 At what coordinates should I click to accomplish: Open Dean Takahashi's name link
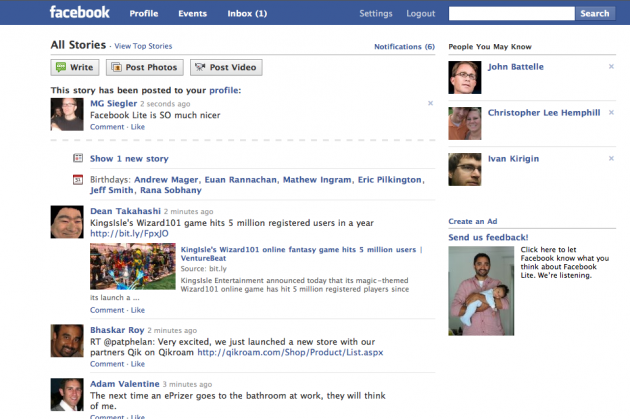click(x=125, y=211)
